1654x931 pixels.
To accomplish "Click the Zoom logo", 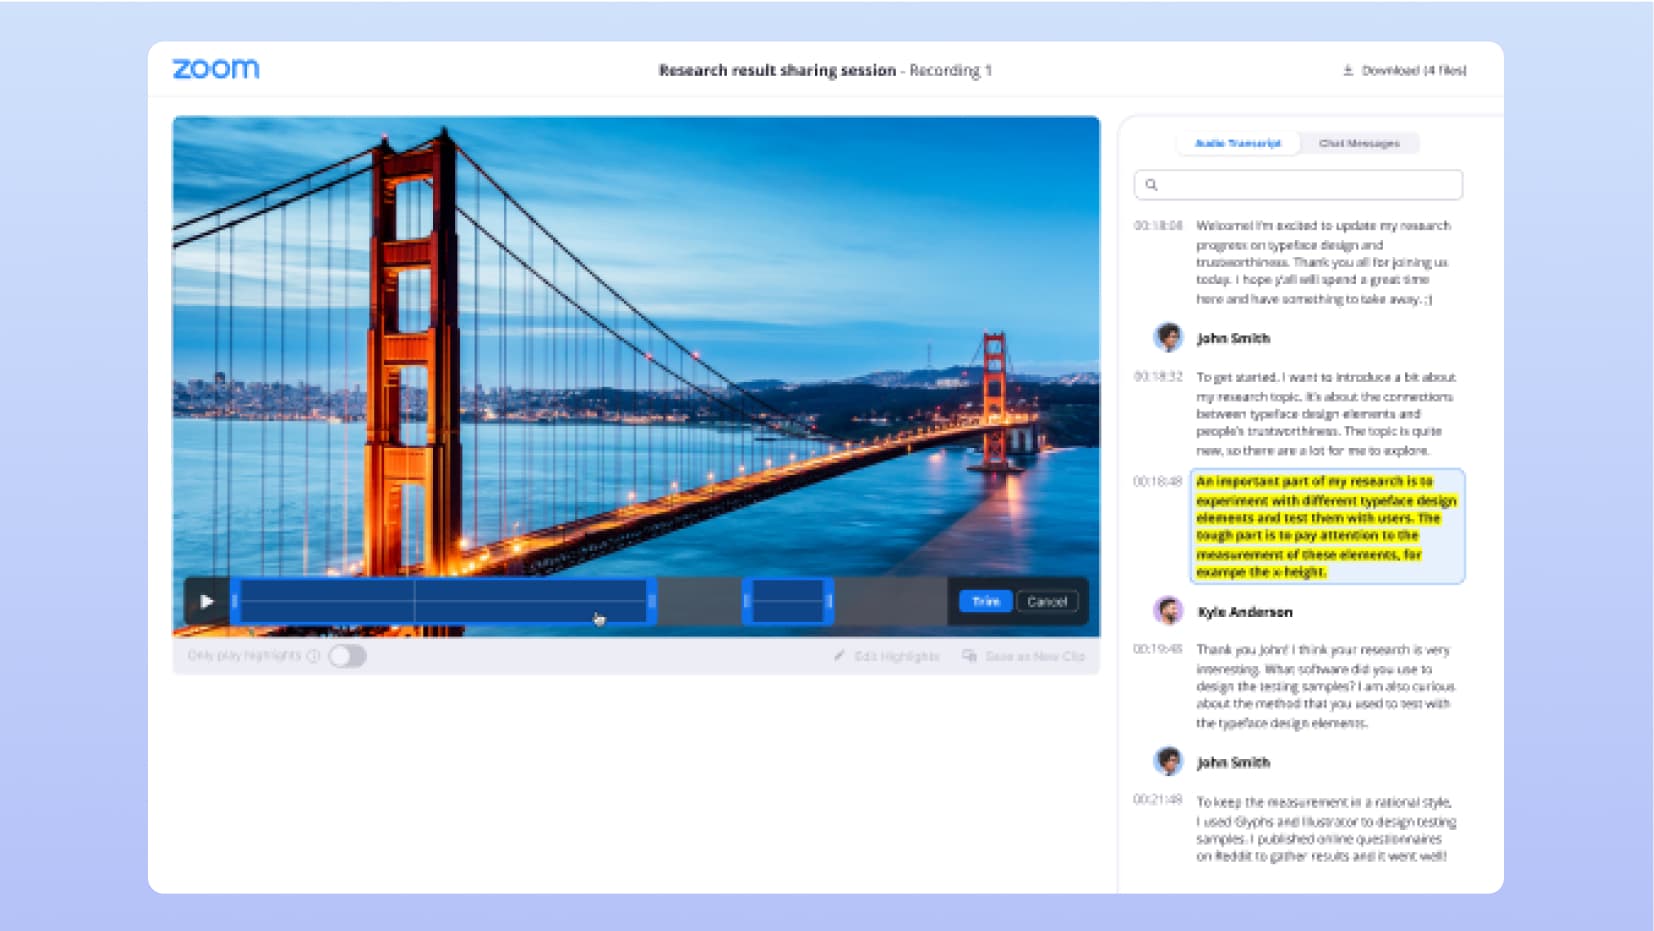I will [x=216, y=69].
